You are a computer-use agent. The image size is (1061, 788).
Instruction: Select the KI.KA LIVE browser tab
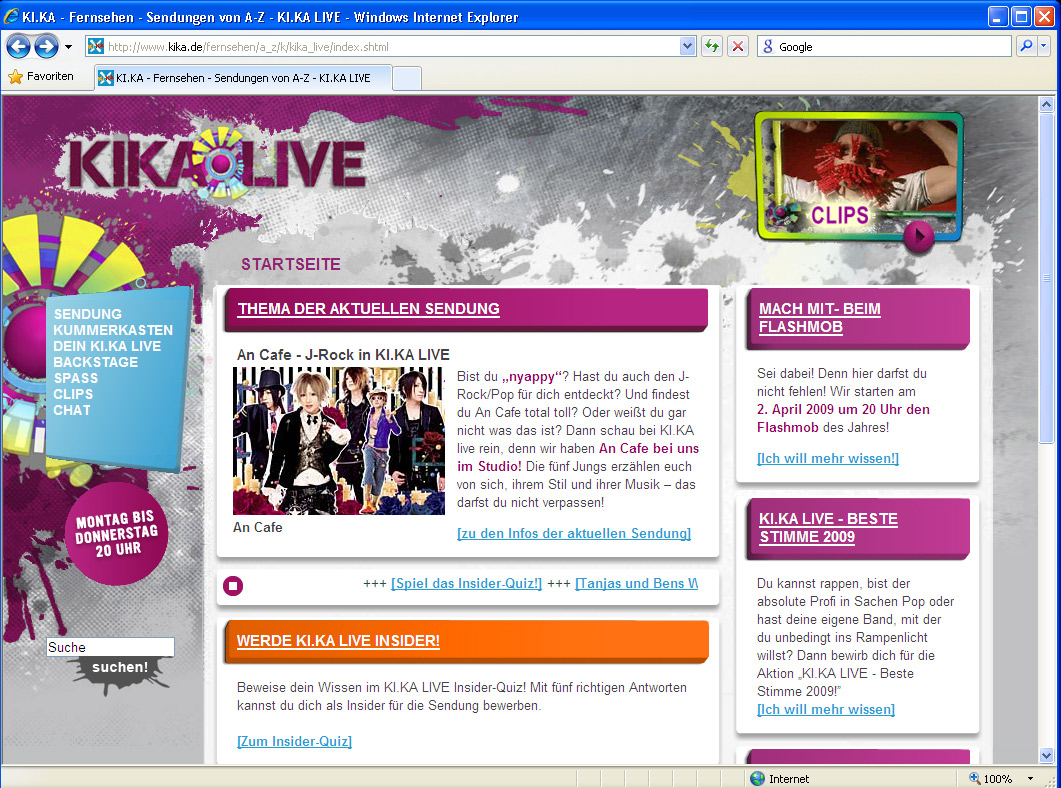[243, 78]
